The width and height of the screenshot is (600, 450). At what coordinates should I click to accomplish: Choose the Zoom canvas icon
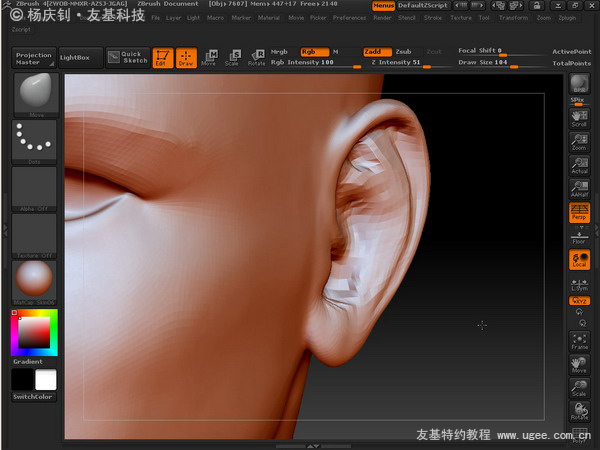click(x=579, y=142)
